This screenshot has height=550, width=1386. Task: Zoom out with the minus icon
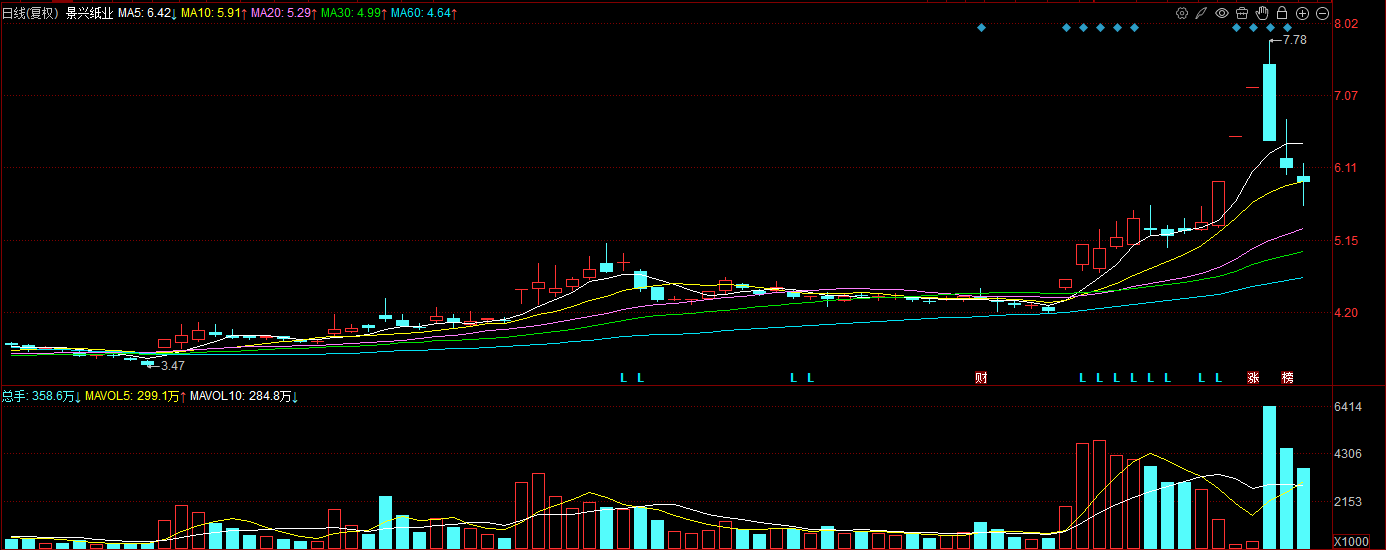1322,13
